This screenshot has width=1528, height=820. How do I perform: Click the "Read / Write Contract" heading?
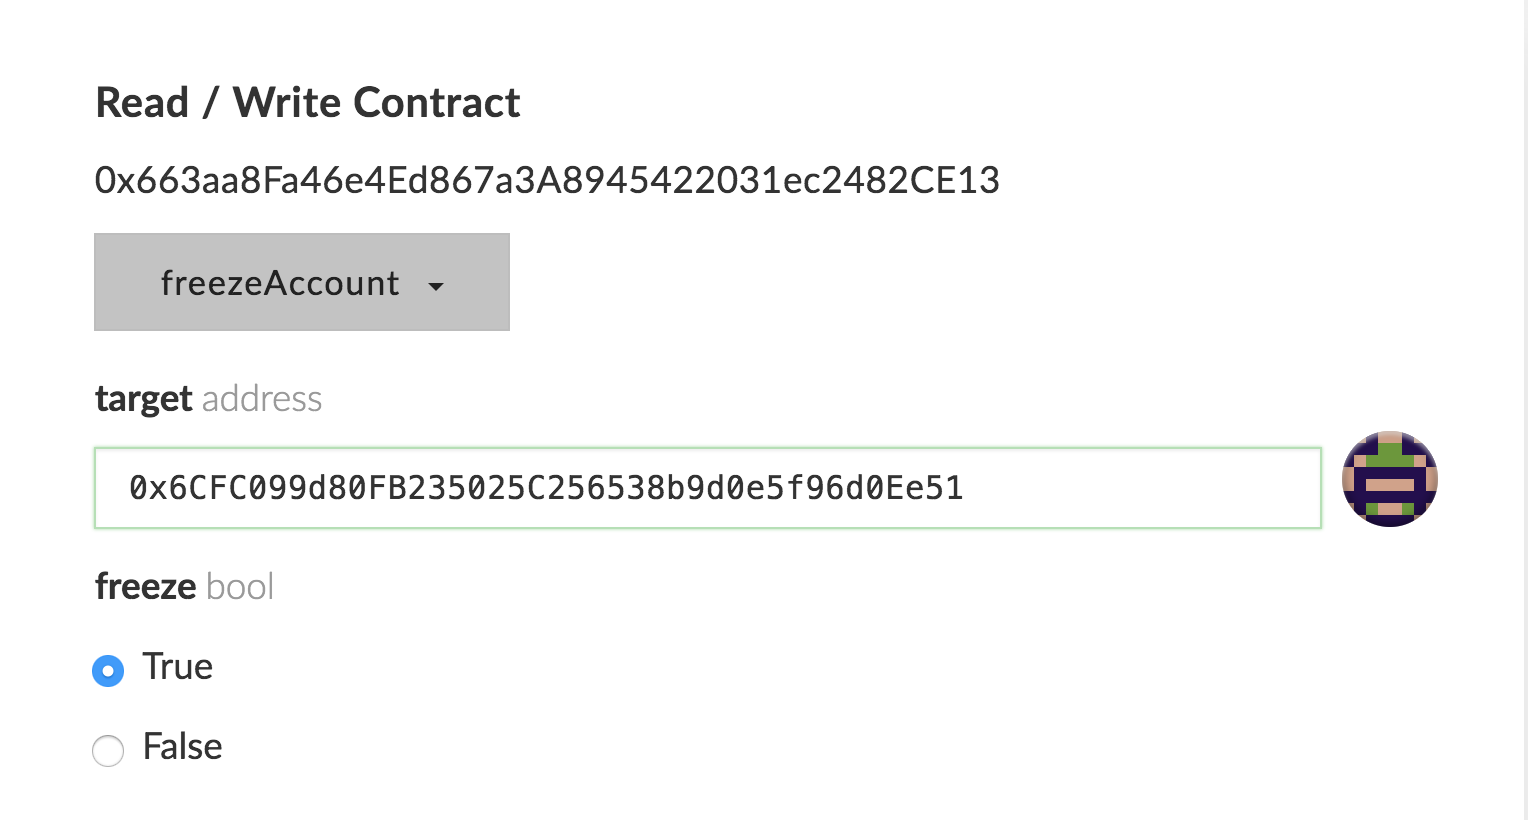pos(307,102)
